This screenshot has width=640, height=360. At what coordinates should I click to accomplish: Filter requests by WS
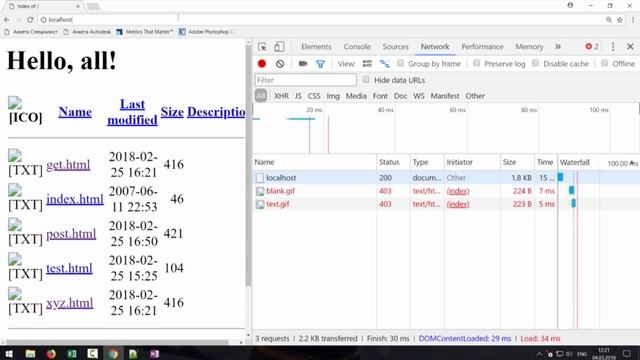tap(419, 96)
